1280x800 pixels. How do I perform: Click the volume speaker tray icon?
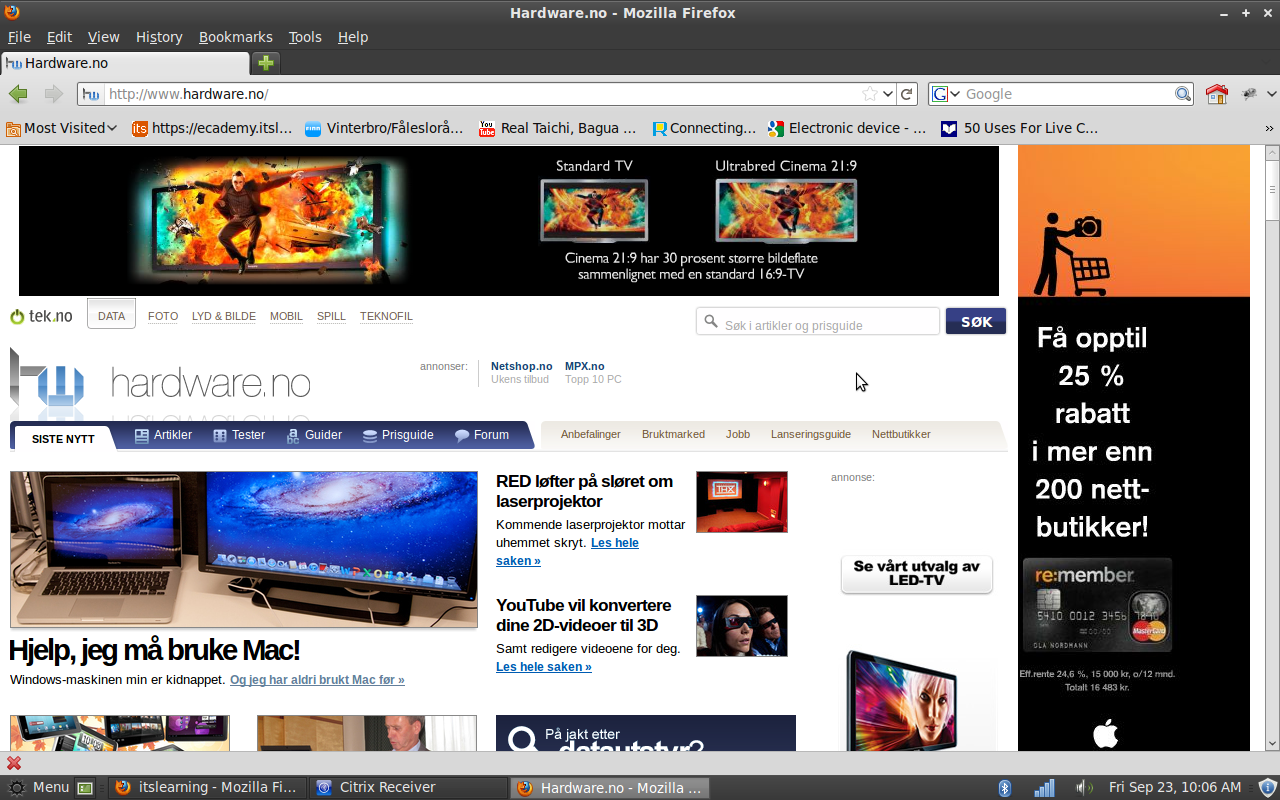(x=1084, y=788)
